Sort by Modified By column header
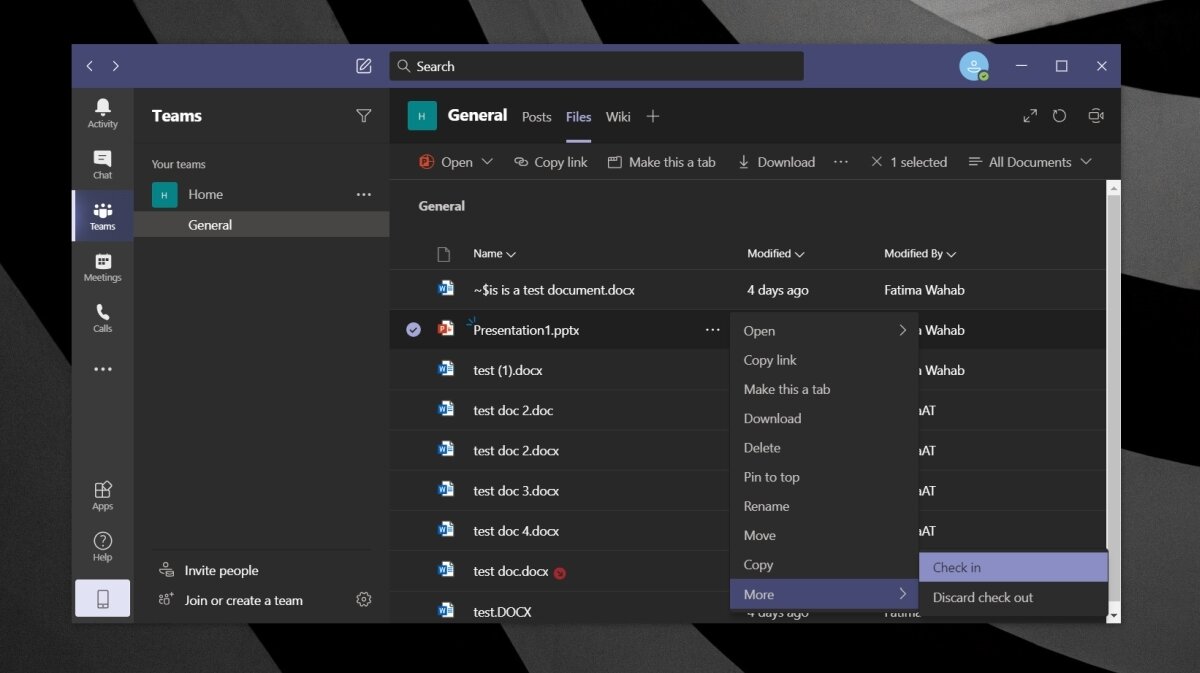 click(x=920, y=254)
